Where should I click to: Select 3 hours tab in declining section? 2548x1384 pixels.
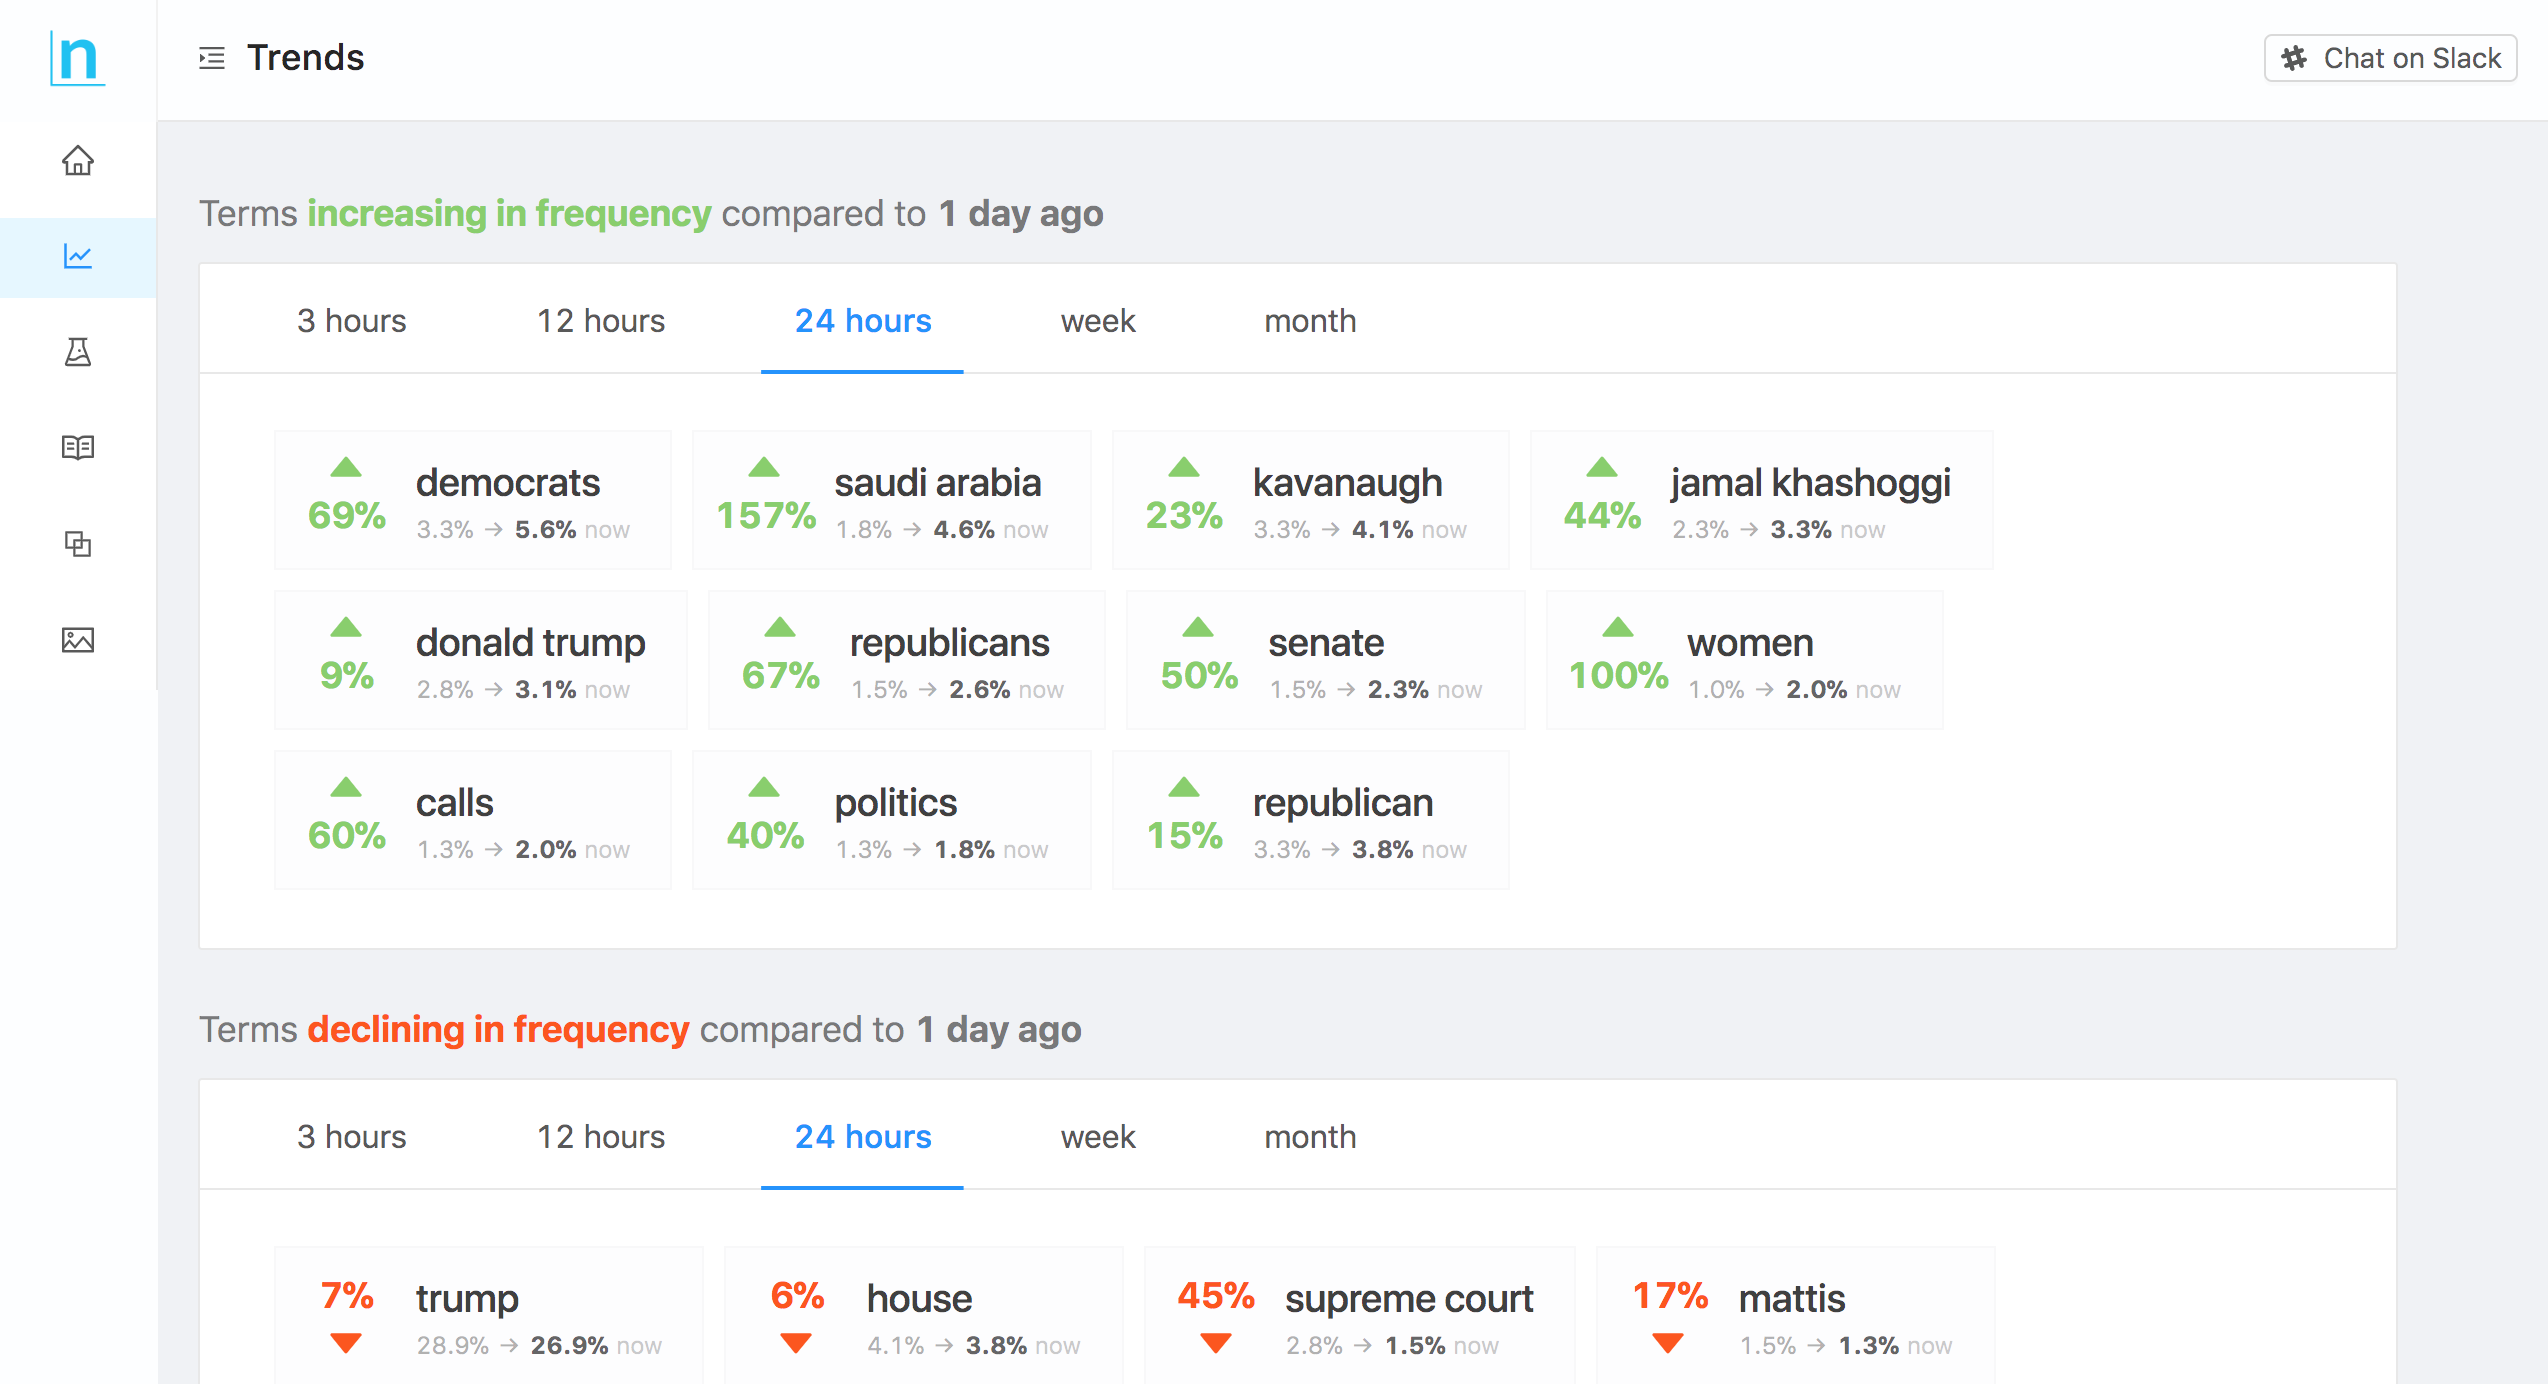[x=351, y=1137]
